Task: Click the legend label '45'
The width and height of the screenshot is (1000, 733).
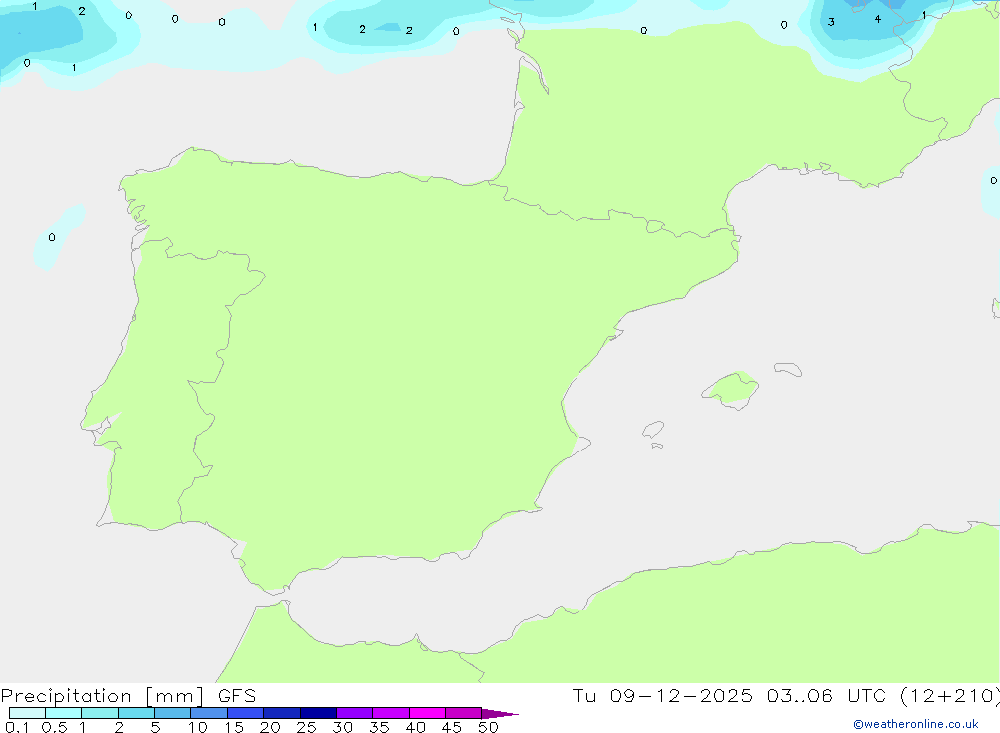Action: click(452, 727)
